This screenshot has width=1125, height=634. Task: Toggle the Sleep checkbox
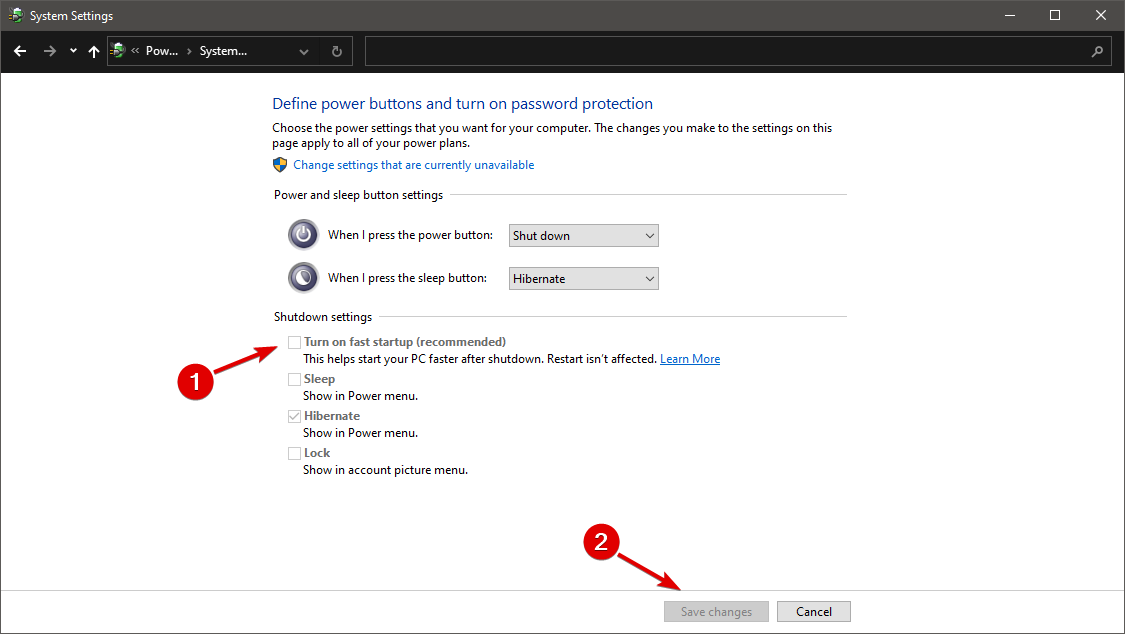[294, 379]
